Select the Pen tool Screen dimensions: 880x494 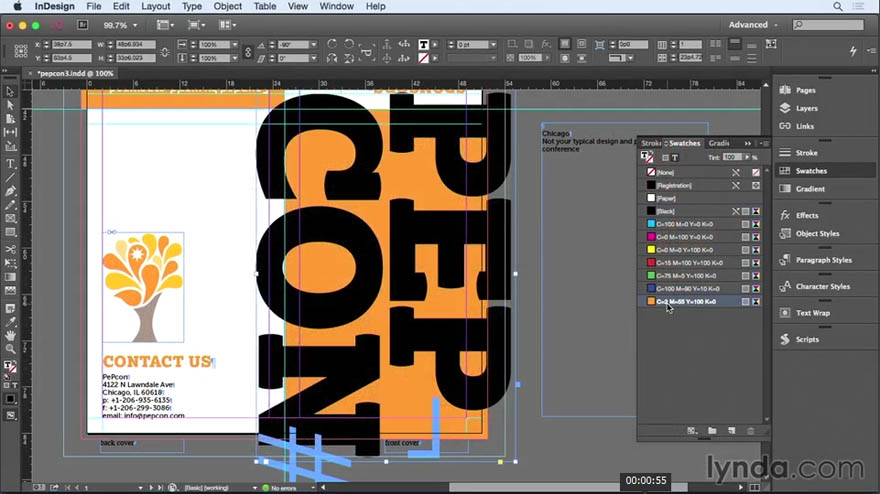tap(10, 191)
